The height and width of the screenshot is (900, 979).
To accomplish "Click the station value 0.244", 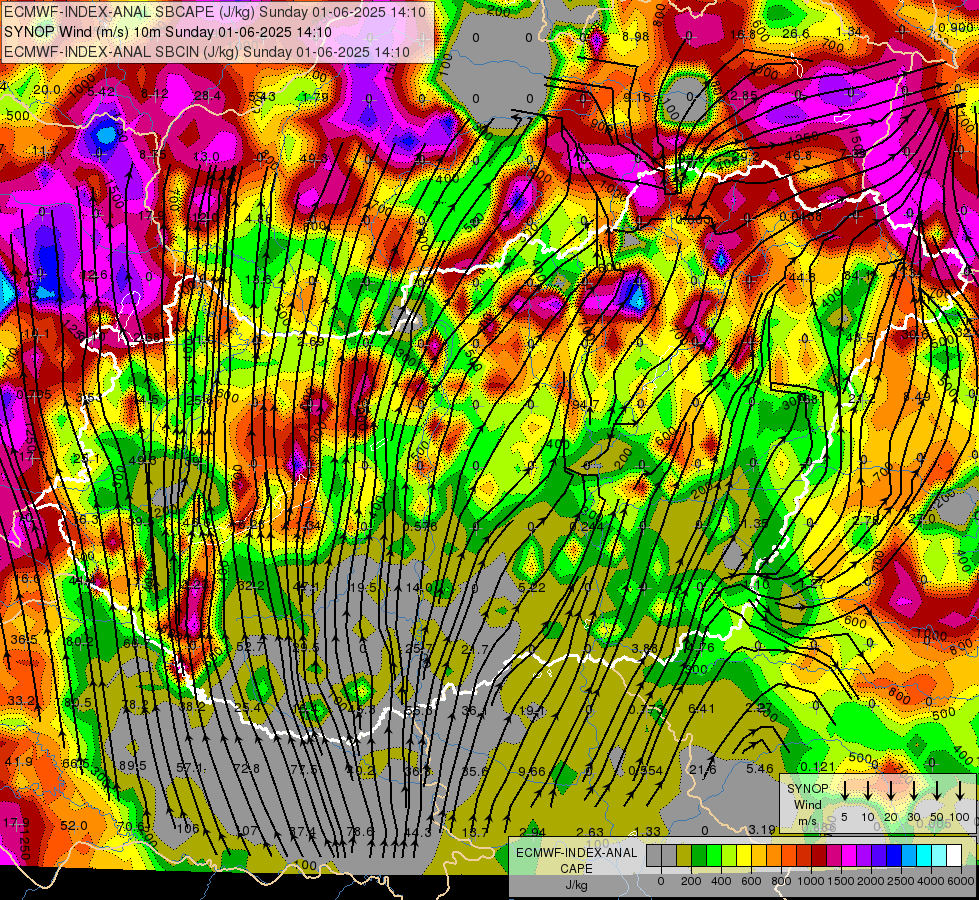I will point(587,527).
